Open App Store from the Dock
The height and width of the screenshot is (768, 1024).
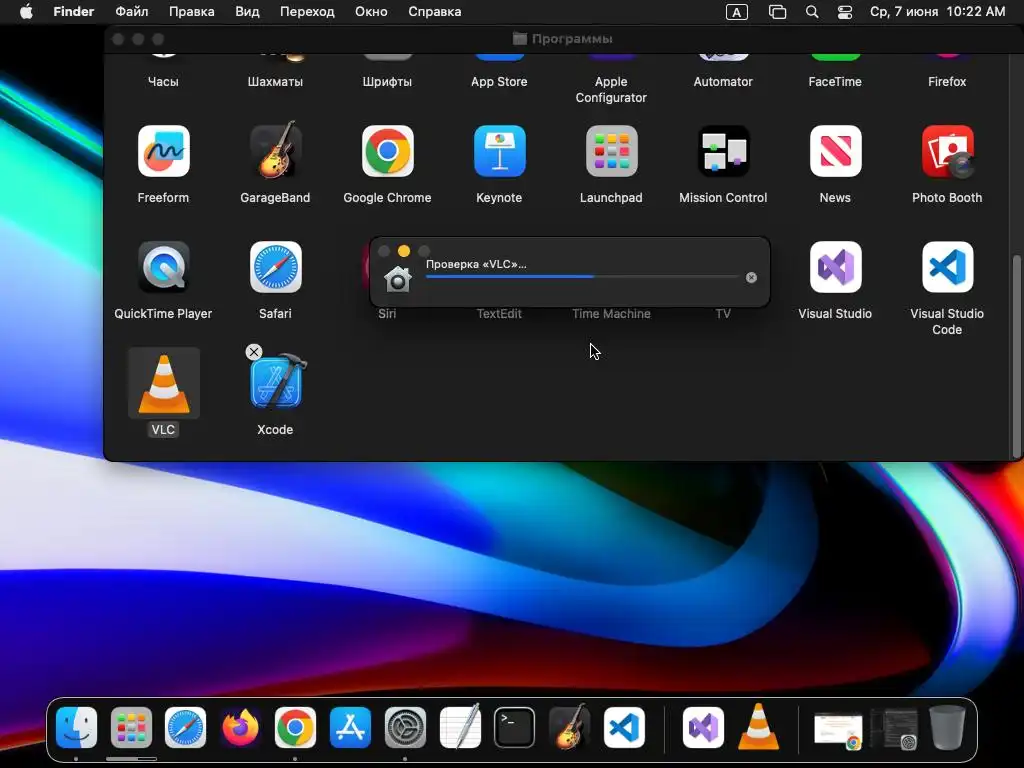pos(350,728)
